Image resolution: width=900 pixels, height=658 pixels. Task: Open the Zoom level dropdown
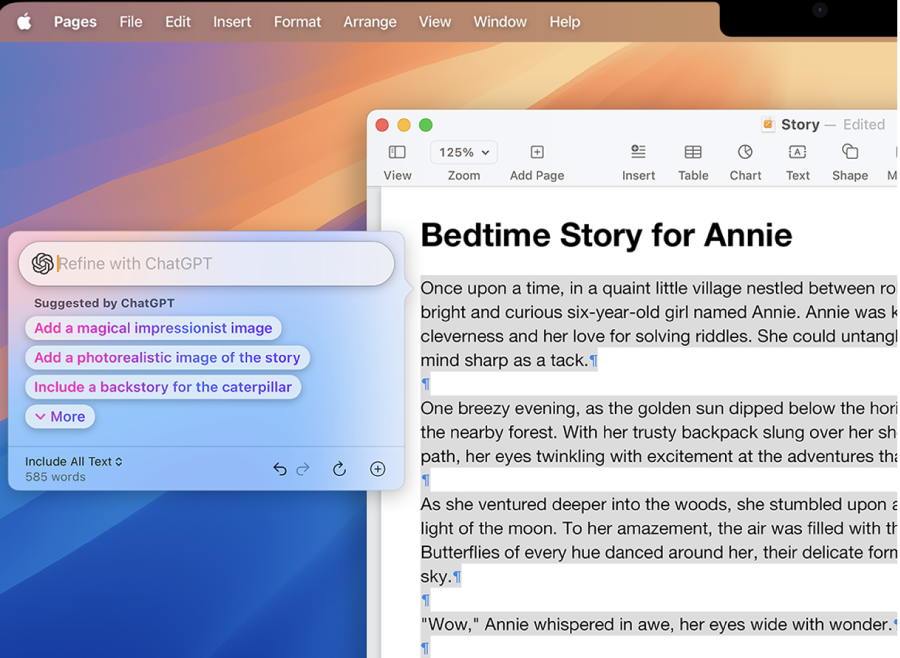(x=463, y=152)
